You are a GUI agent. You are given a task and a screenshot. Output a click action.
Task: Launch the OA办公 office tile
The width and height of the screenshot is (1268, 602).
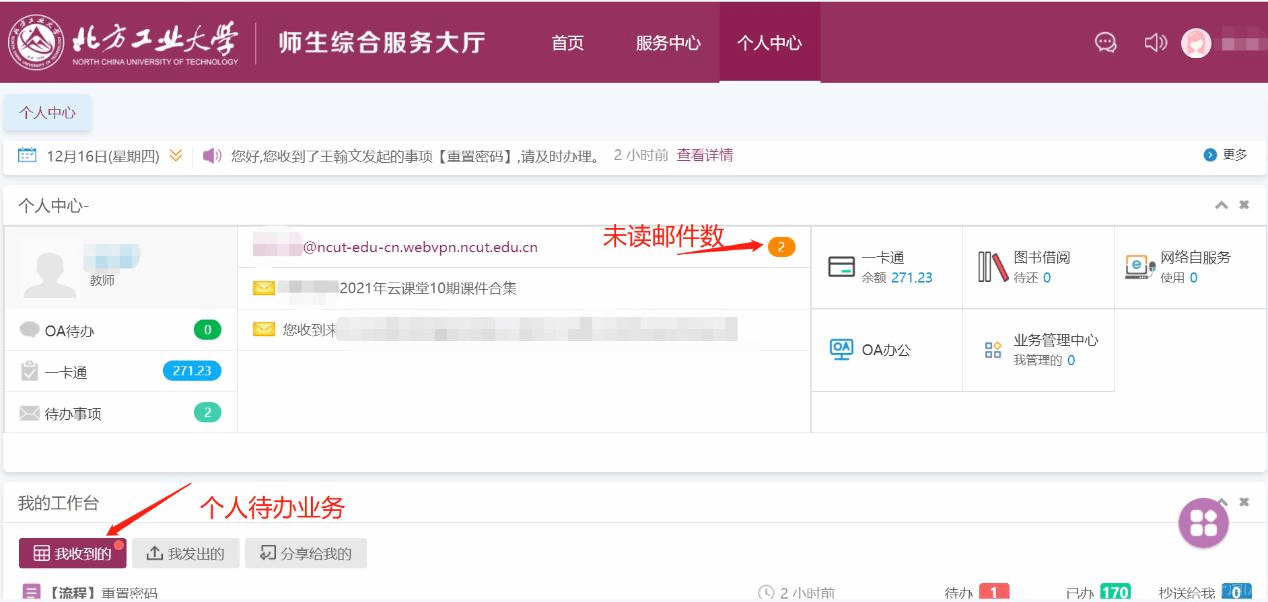872,350
